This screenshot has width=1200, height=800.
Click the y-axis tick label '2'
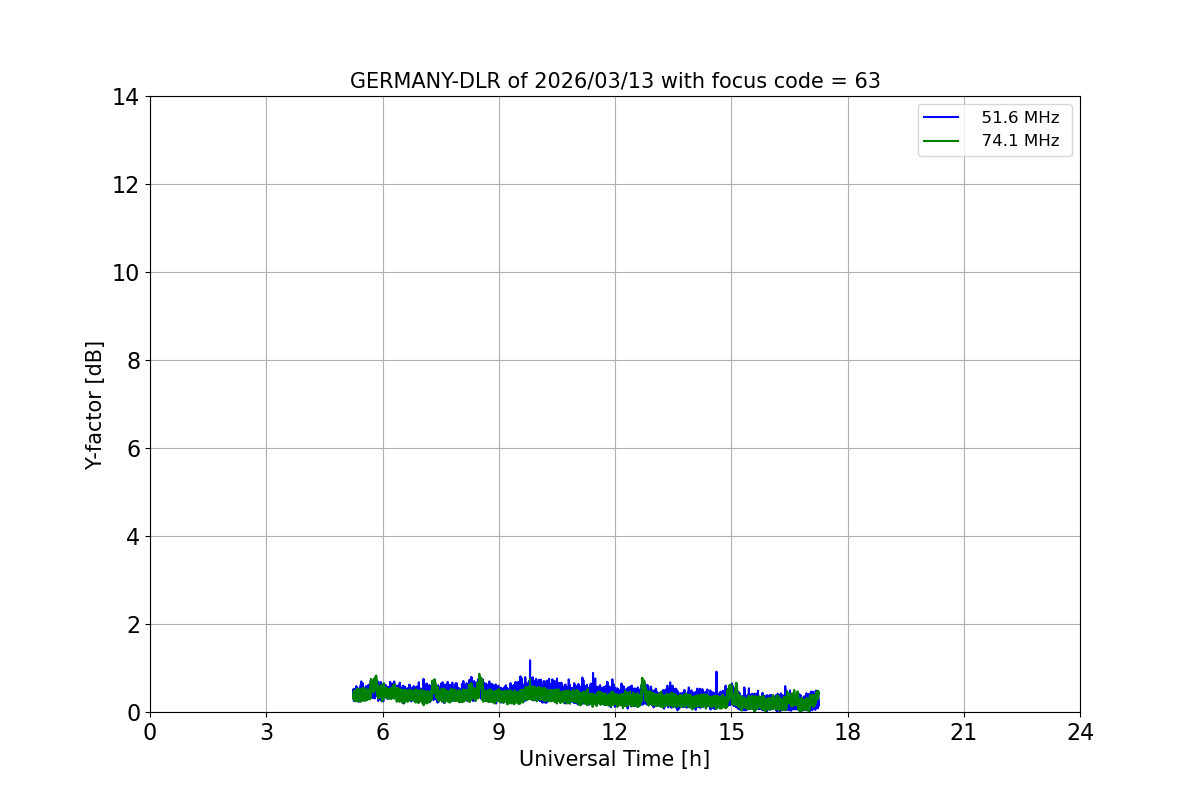click(x=132, y=625)
